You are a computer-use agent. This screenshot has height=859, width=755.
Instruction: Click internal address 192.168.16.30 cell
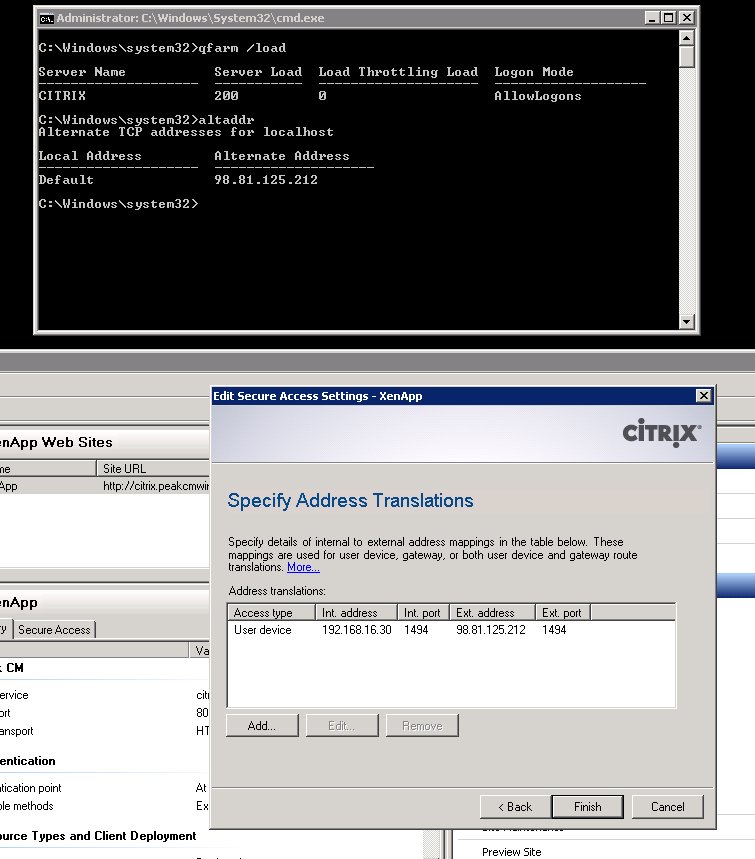(x=357, y=630)
